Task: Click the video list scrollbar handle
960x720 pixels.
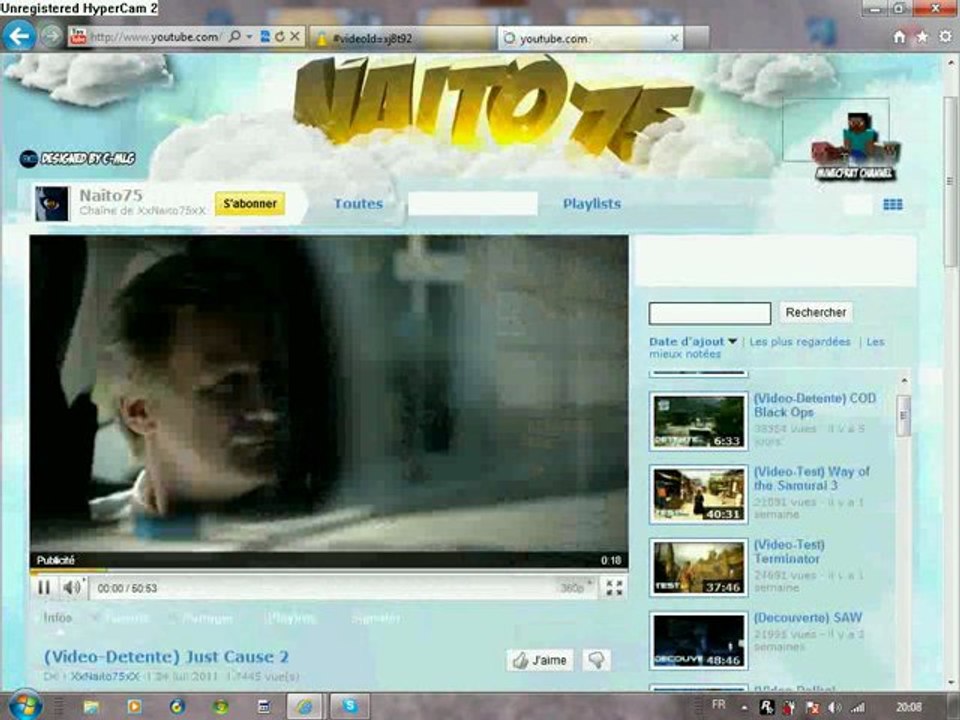Action: [904, 415]
